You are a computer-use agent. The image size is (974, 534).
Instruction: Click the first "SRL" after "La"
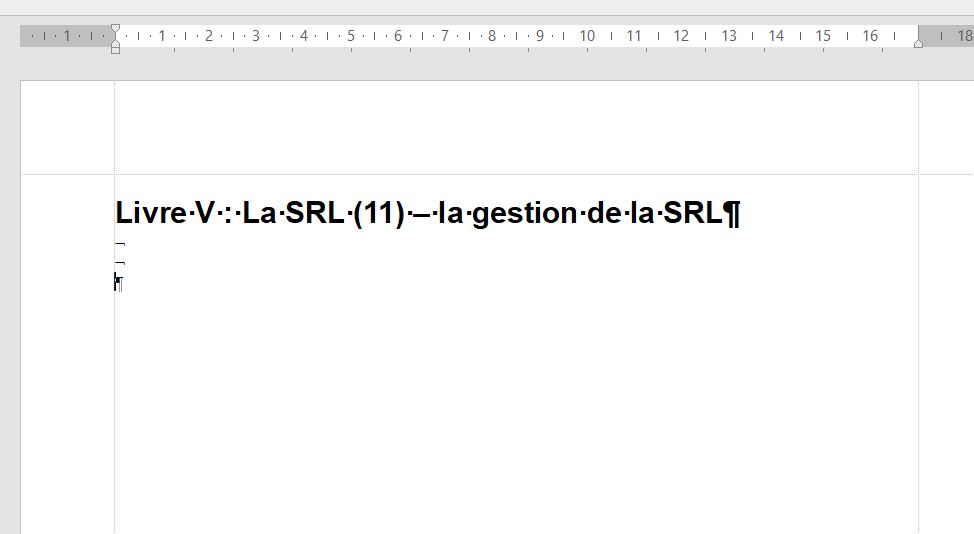(x=314, y=214)
